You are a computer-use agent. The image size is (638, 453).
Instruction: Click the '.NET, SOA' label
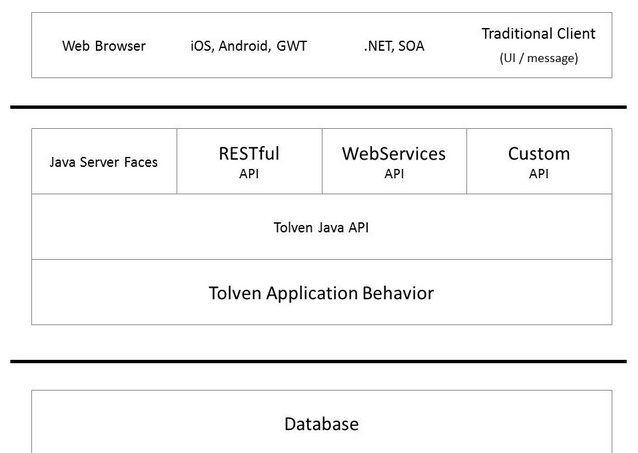[x=394, y=46]
